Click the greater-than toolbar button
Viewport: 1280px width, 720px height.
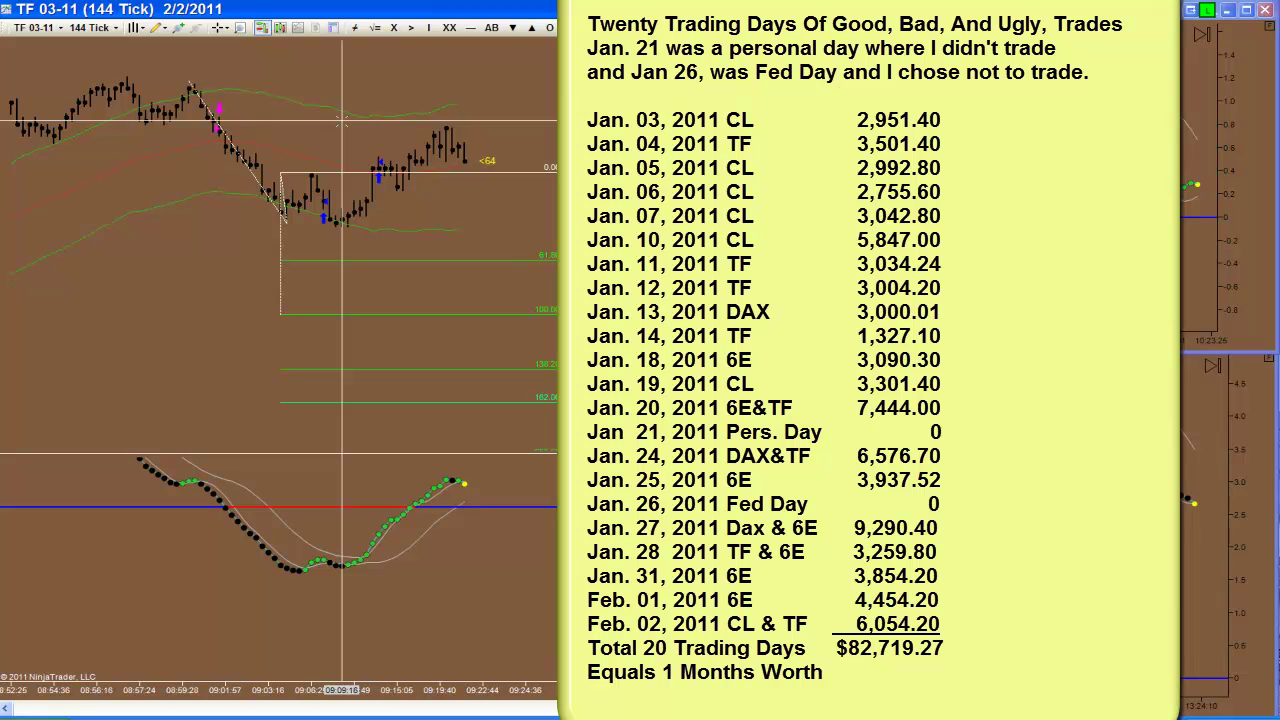coord(411,28)
